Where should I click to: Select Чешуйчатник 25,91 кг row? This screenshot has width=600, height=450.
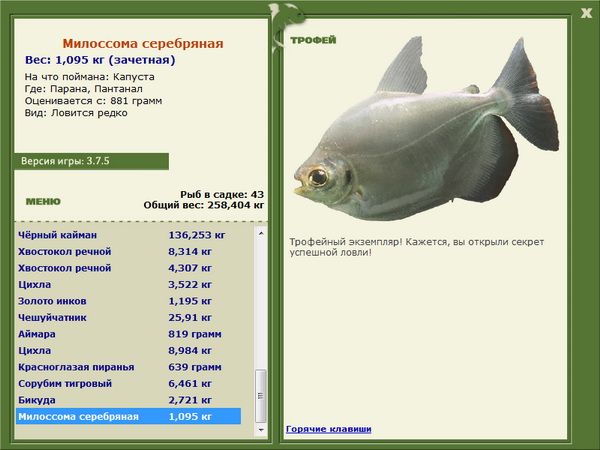tap(129, 317)
